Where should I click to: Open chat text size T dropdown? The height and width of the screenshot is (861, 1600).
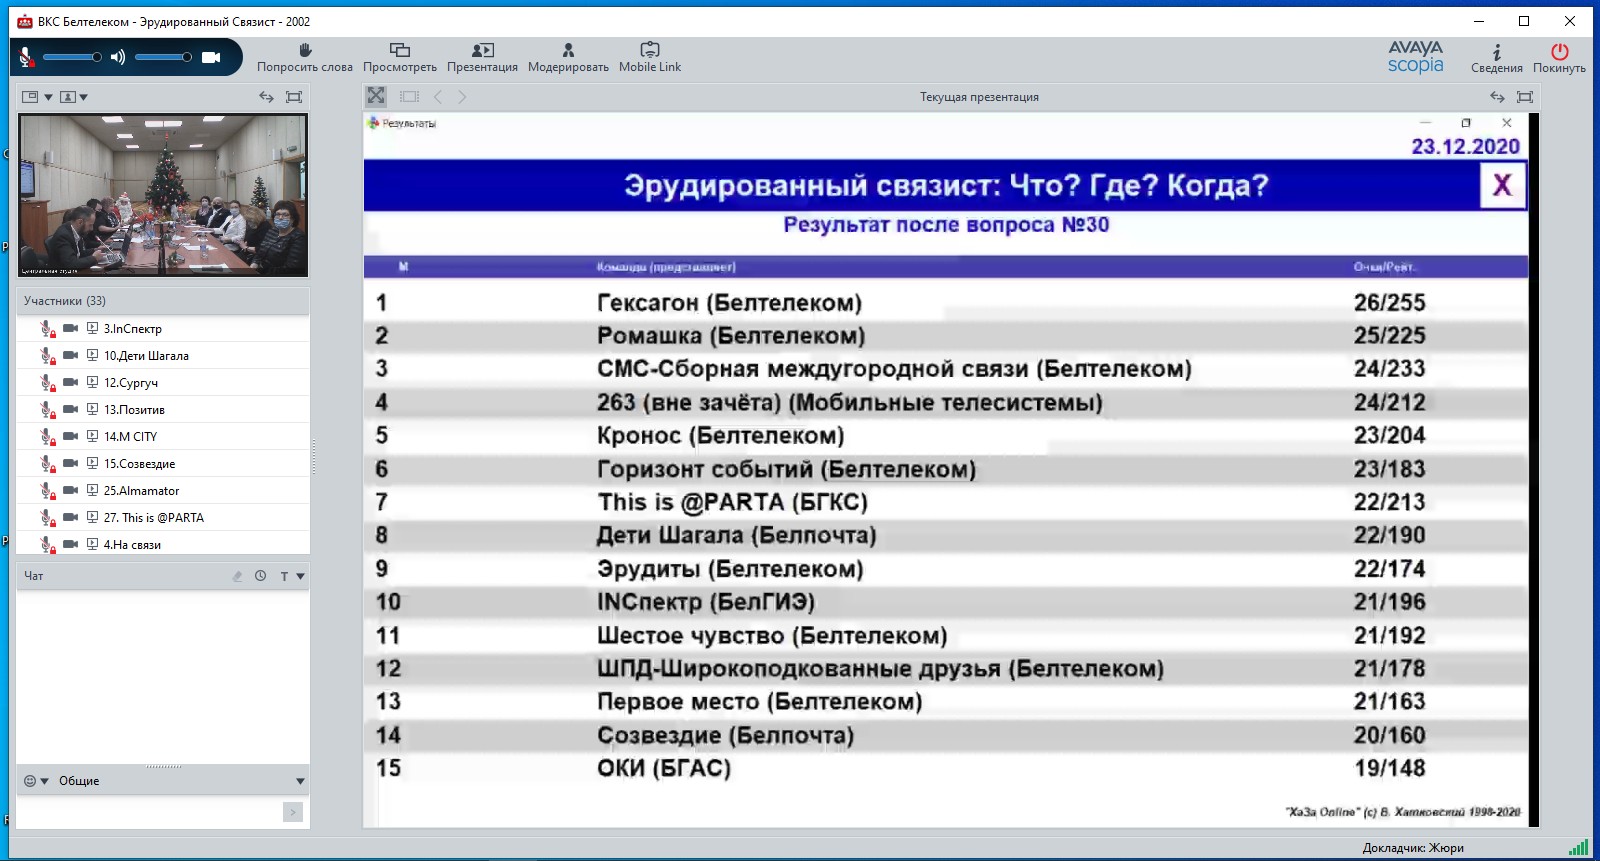pyautogui.click(x=292, y=576)
